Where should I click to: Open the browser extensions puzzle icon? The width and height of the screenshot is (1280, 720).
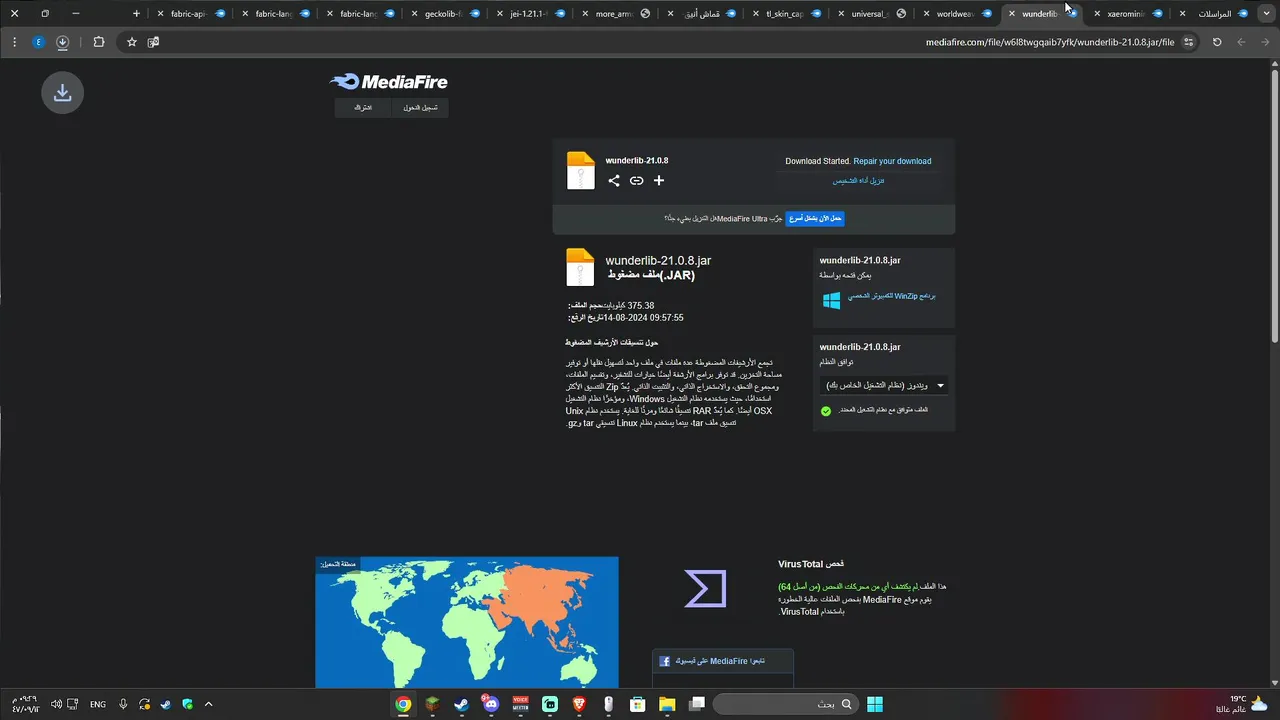pyautogui.click(x=98, y=42)
